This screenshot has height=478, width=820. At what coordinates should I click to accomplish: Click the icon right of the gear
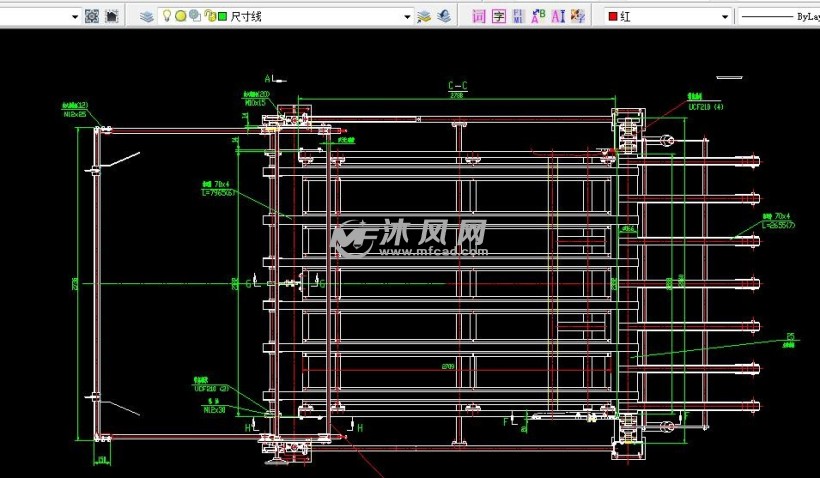coord(111,16)
